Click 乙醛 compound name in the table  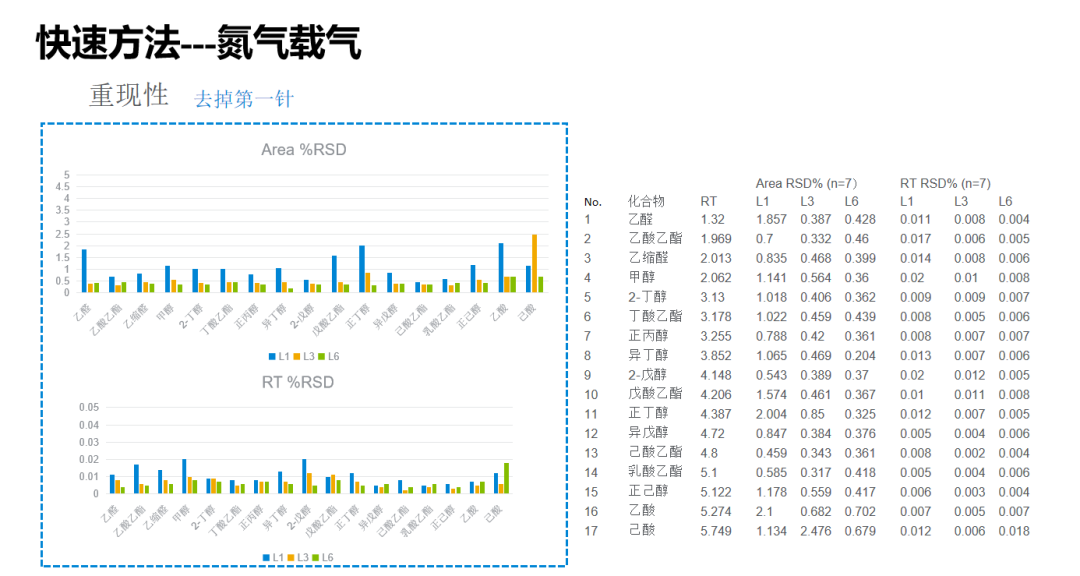pos(641,219)
